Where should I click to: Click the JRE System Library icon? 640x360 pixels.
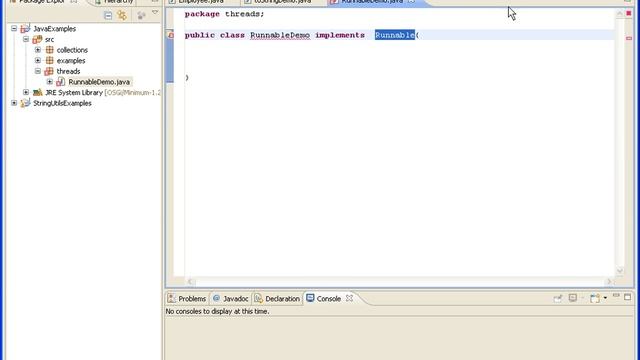point(38,92)
